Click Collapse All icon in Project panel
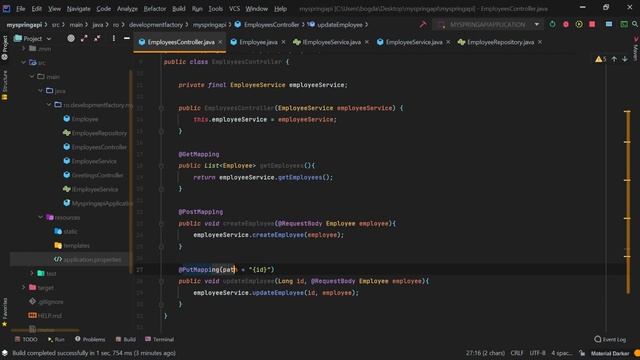 click(x=97, y=38)
